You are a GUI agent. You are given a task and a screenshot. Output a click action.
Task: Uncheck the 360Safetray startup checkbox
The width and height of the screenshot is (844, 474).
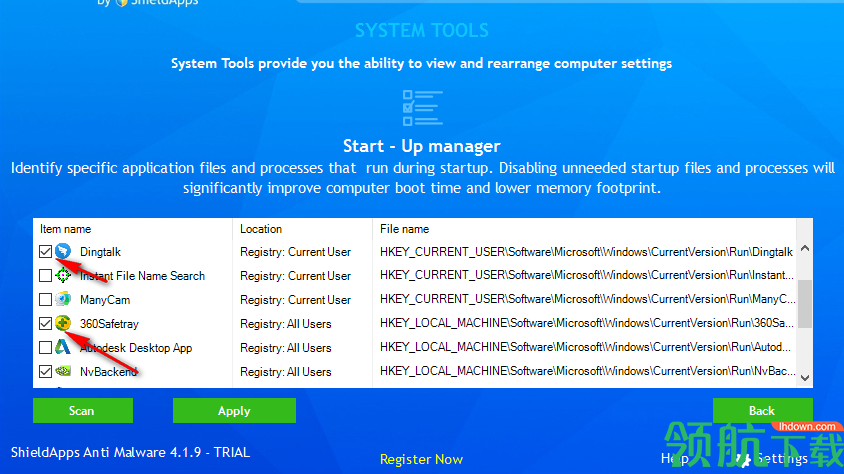tap(46, 323)
